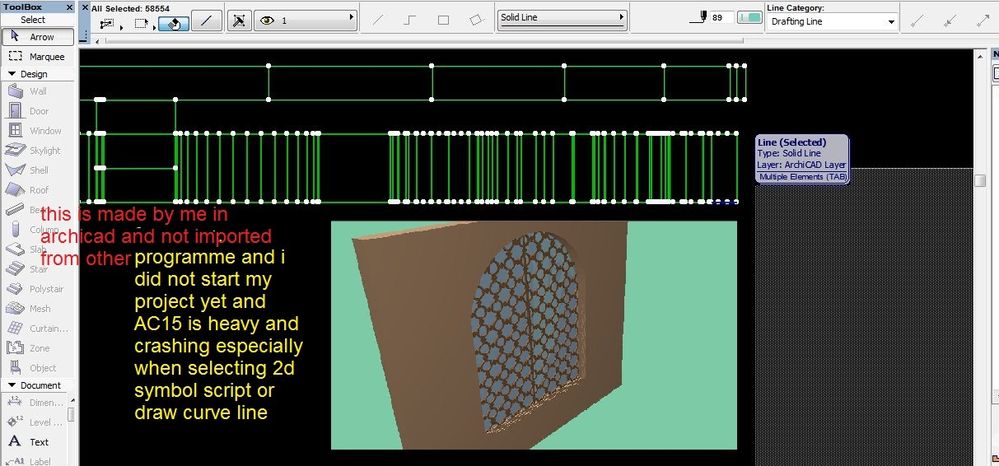Close the ToolBox panel
Screen dimensions: 999x466
pos(71,7)
